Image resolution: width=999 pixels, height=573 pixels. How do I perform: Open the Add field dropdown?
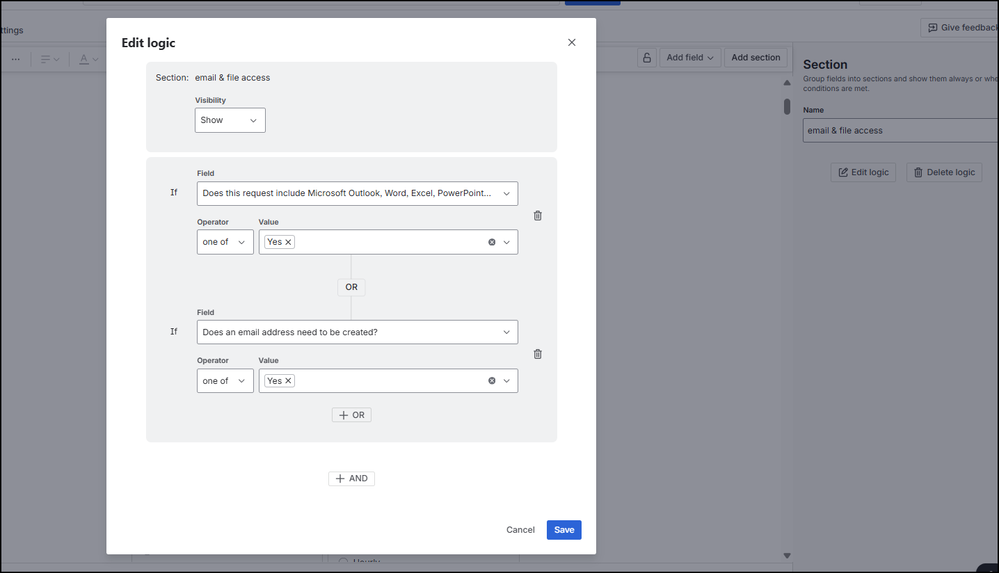pos(690,57)
